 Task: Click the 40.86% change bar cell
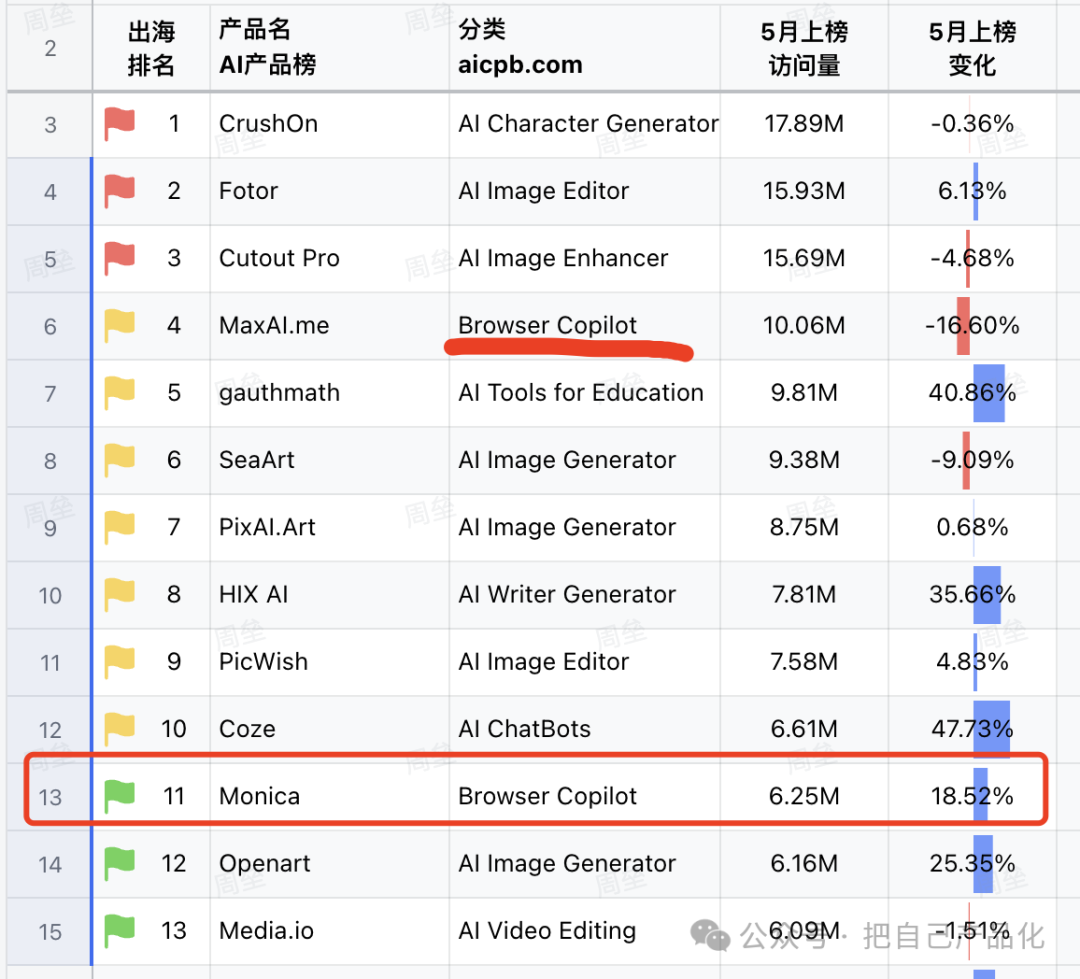(x=972, y=393)
